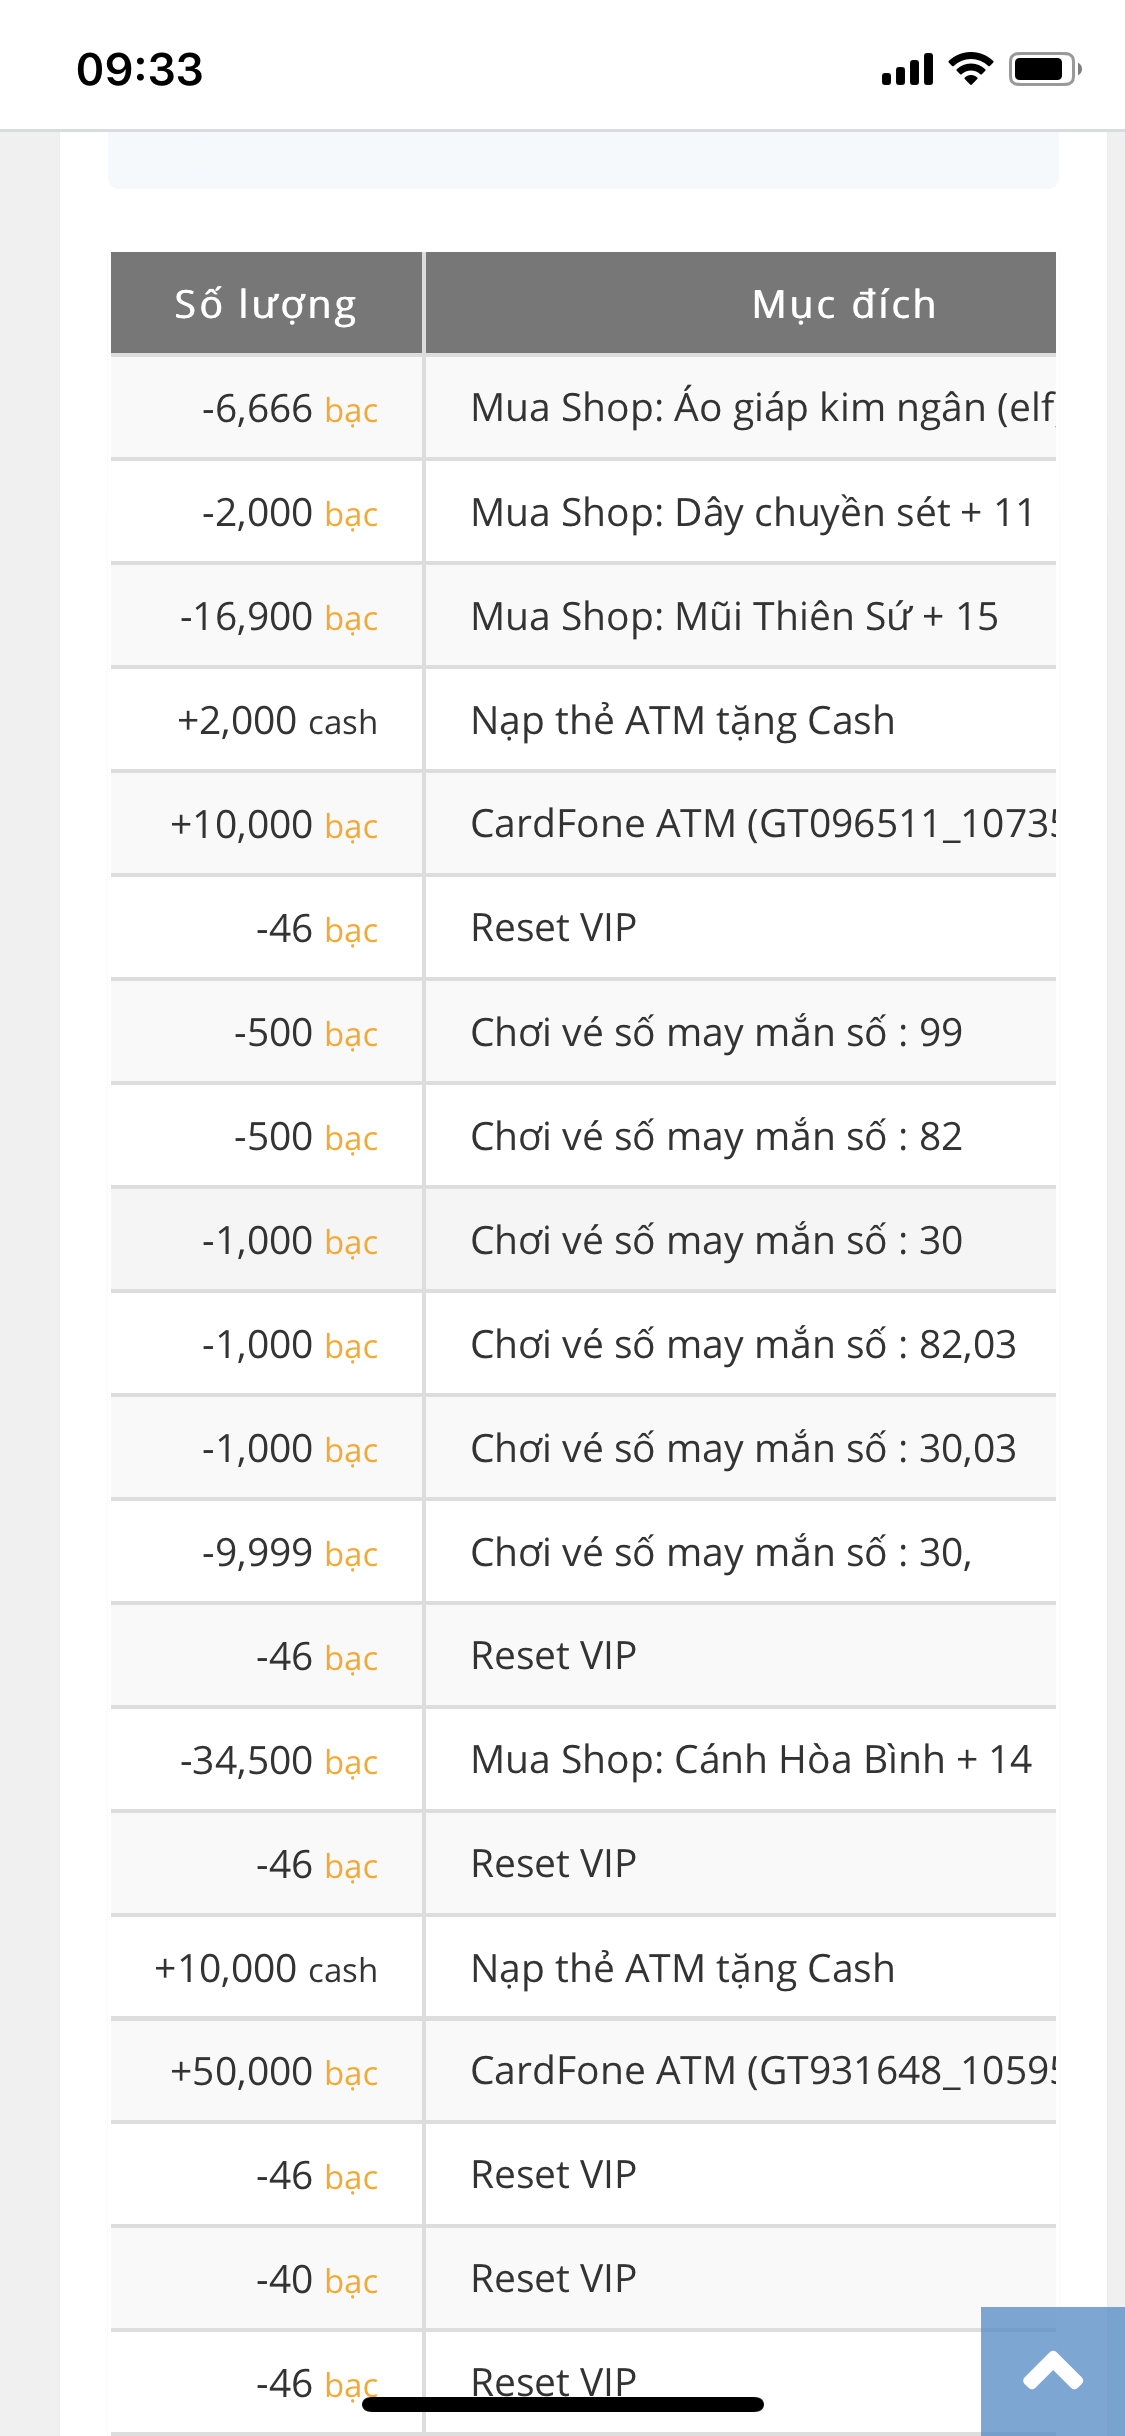
Task: Tap the home indicator bar at bottom
Action: (x=563, y=2404)
